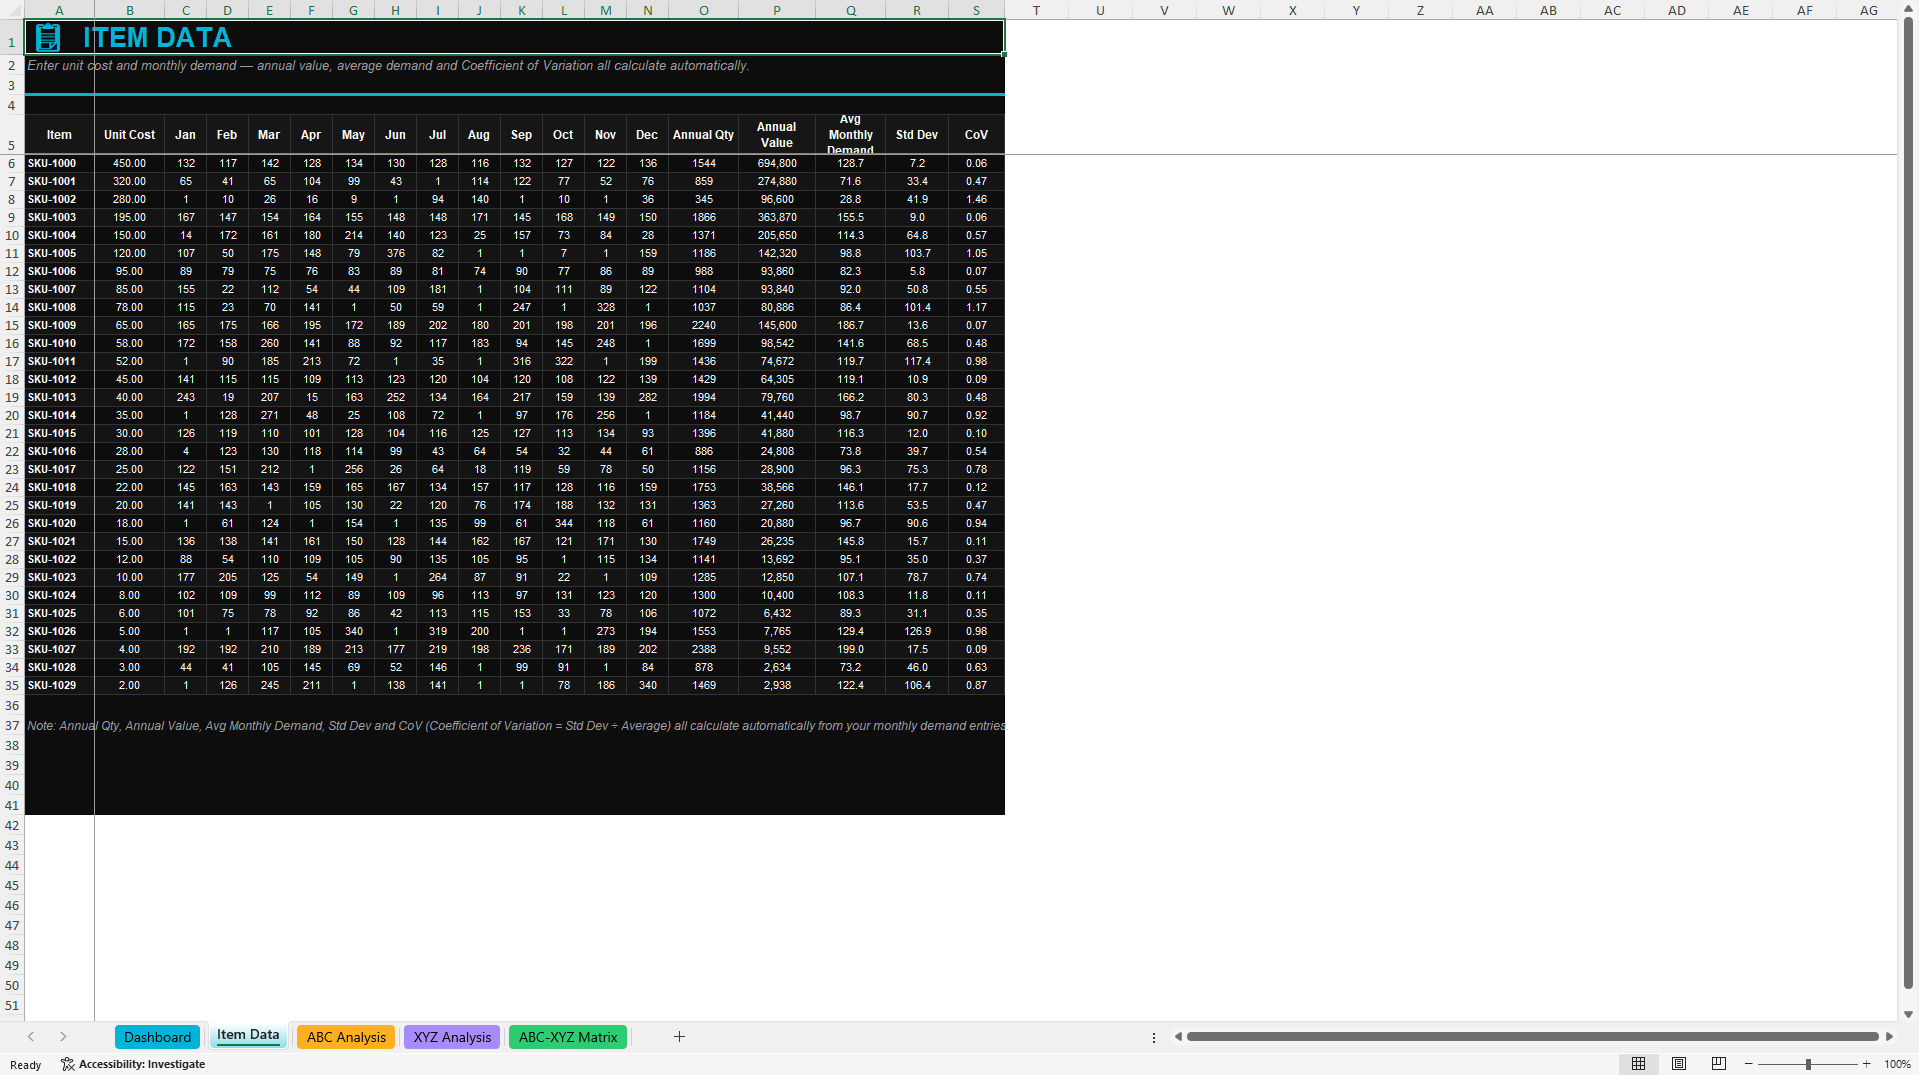Click the horizontal scrollbar left arrow
This screenshot has height=1075, width=1919.
pyautogui.click(x=1178, y=1037)
